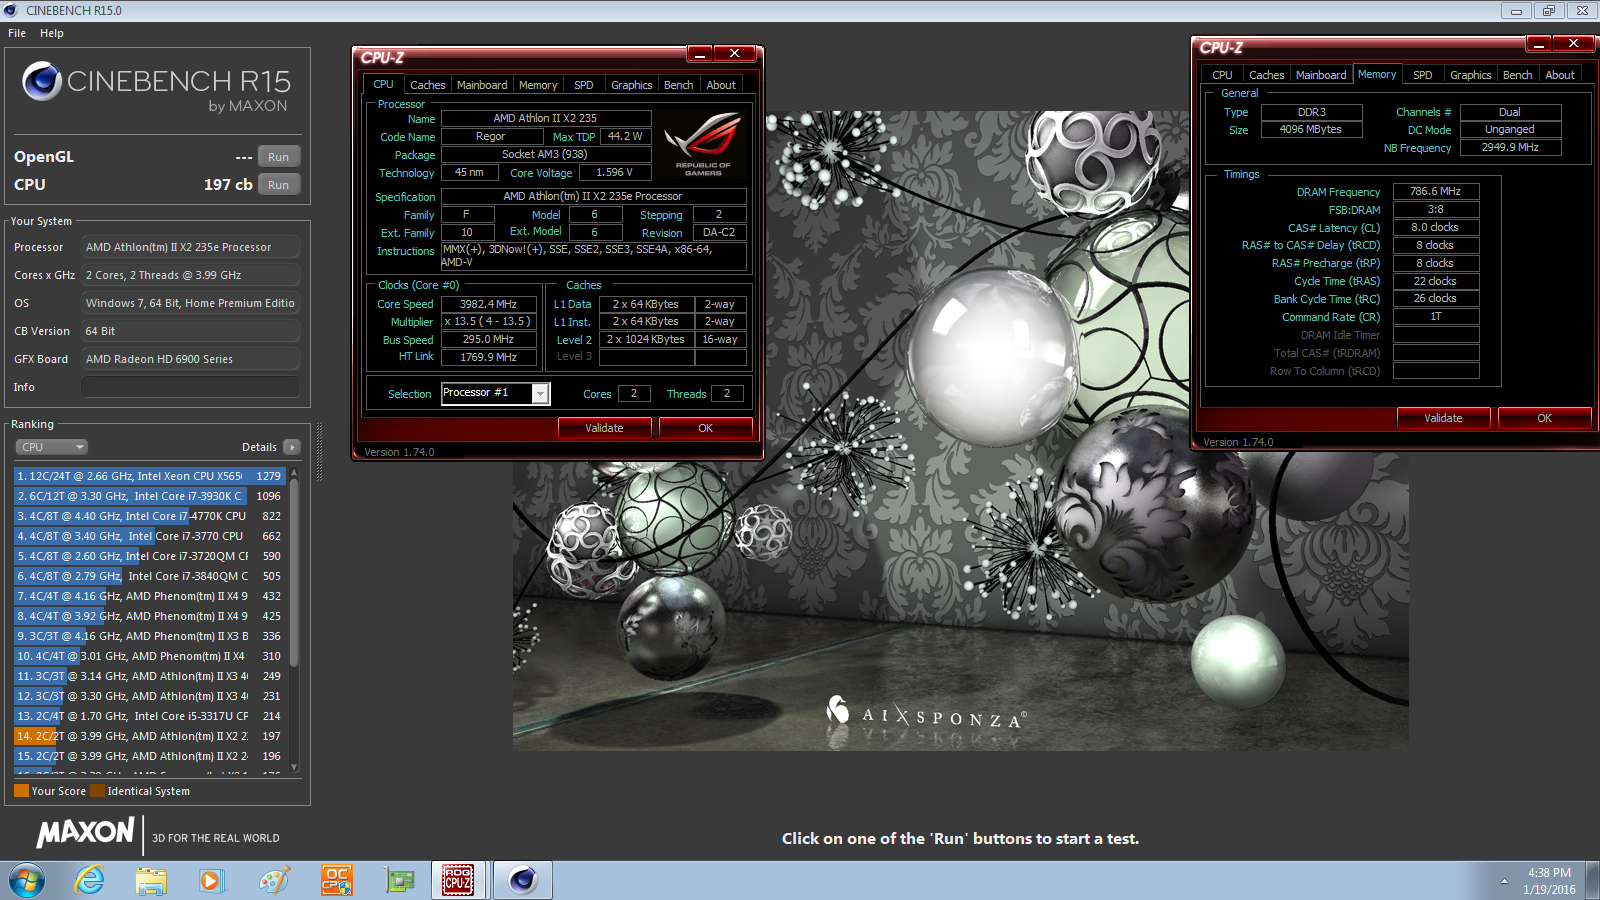Switch to Mainboard tab in left CPU-Z

click(x=482, y=85)
